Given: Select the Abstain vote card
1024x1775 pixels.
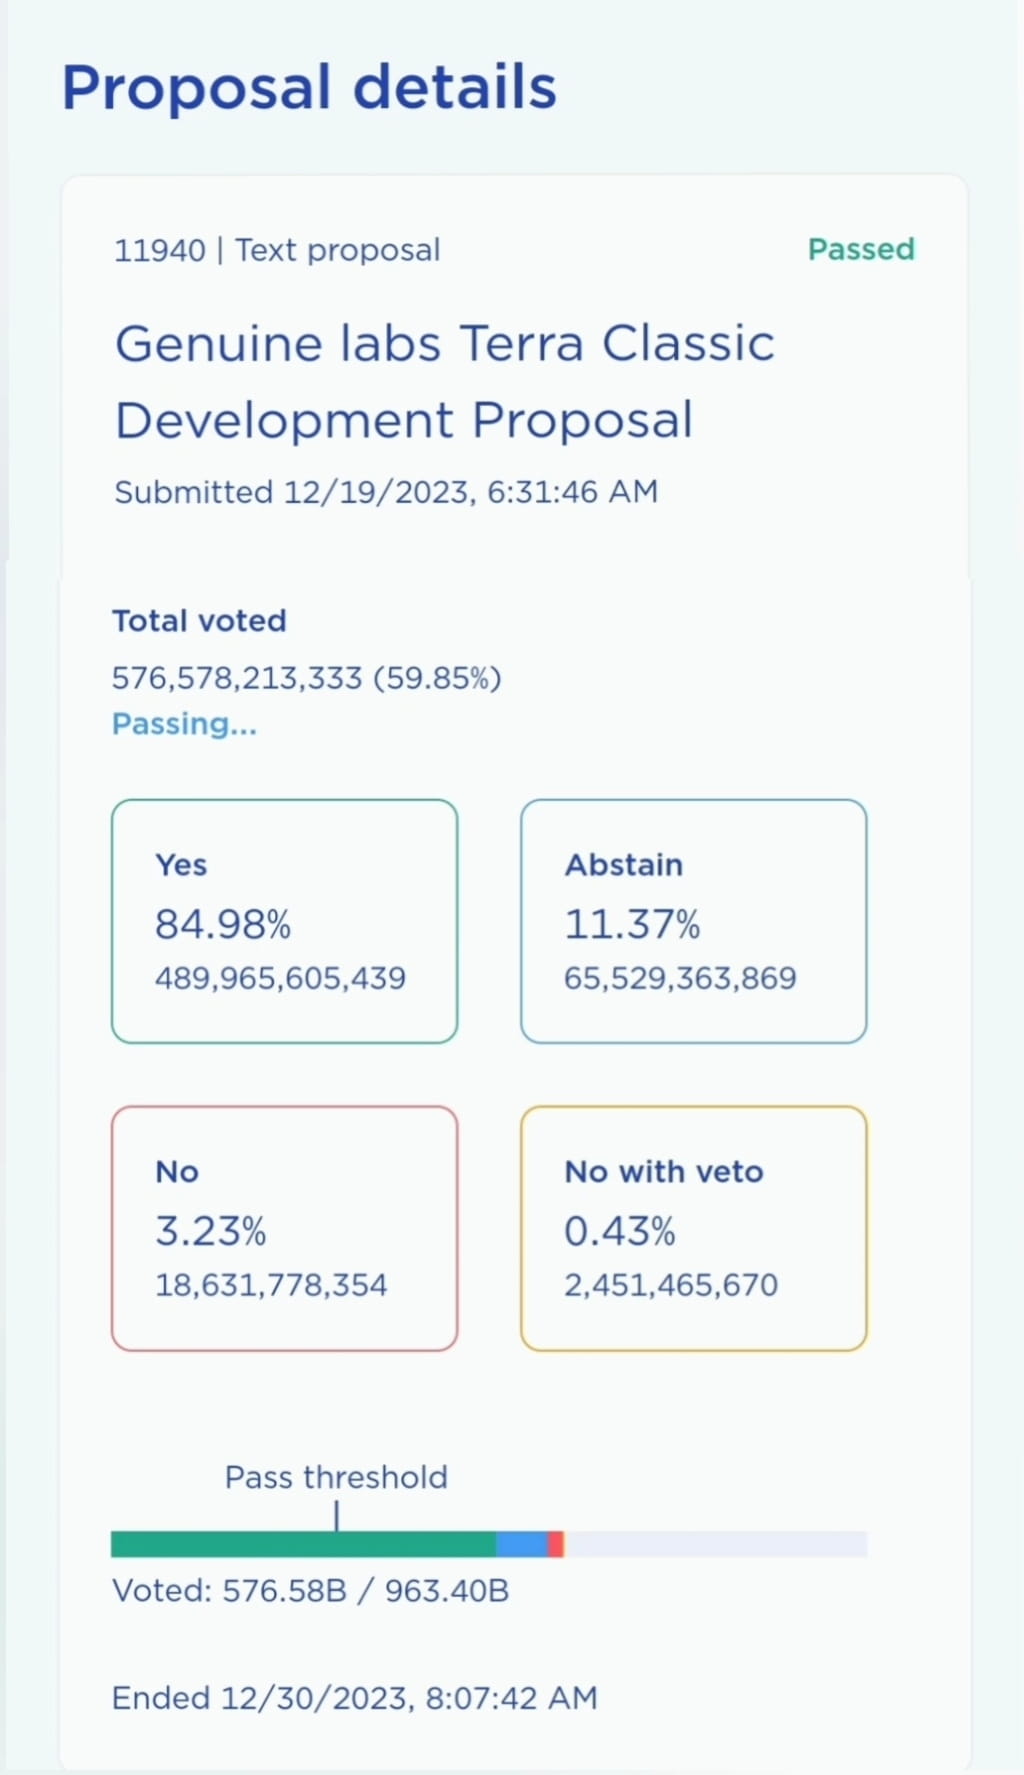Looking at the screenshot, I should point(694,920).
